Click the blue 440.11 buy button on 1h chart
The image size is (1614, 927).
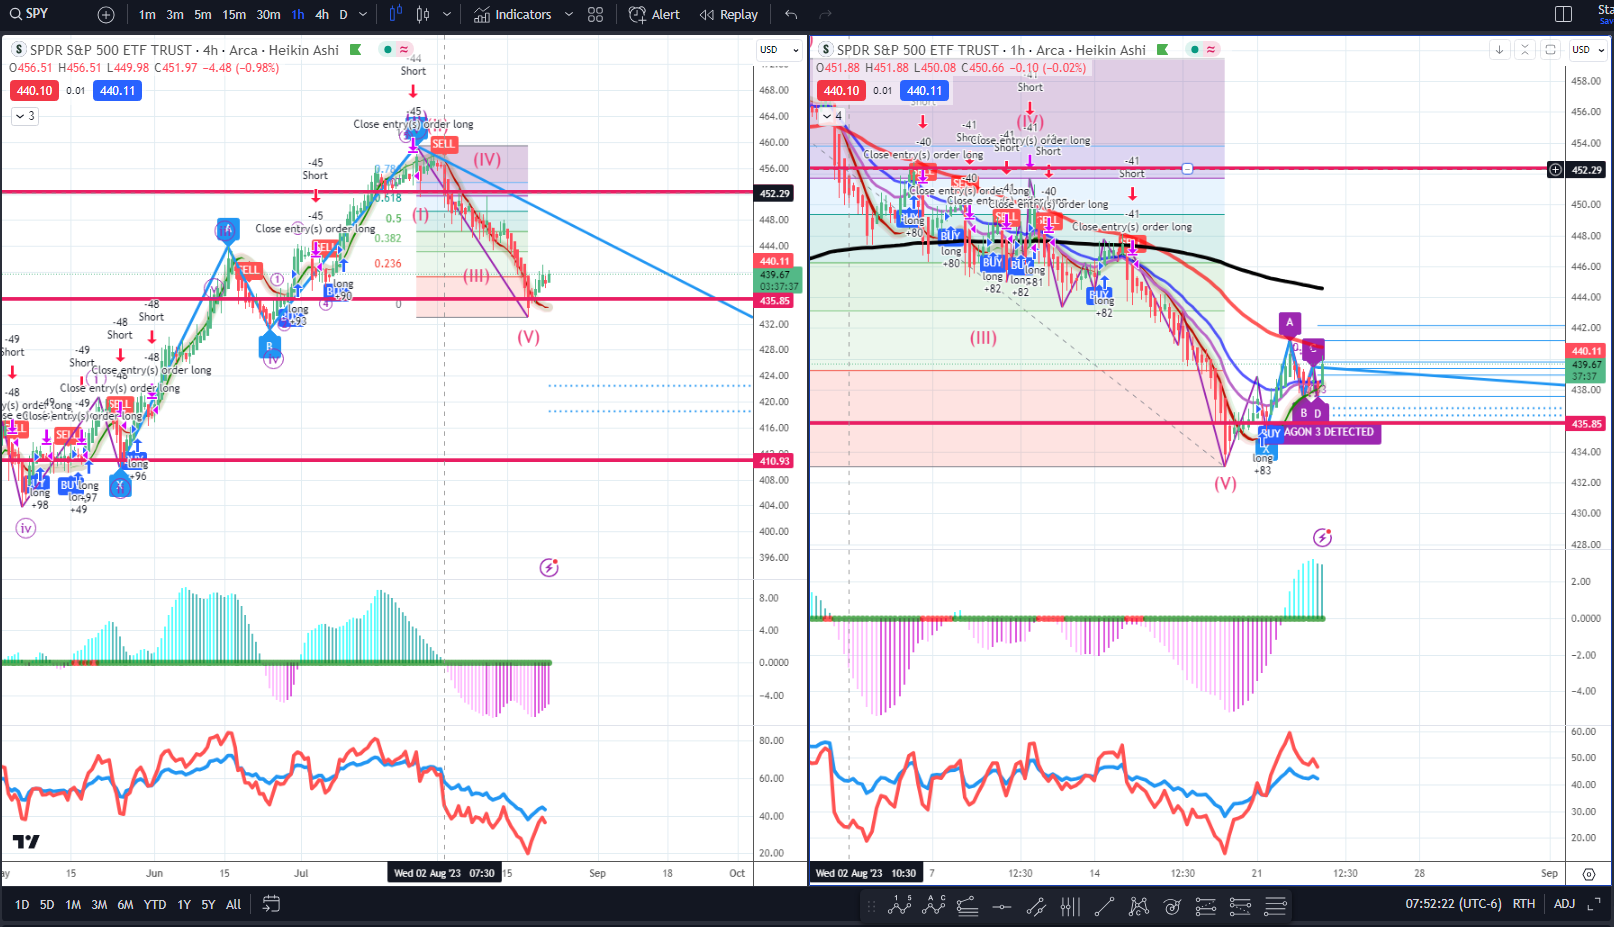point(925,91)
